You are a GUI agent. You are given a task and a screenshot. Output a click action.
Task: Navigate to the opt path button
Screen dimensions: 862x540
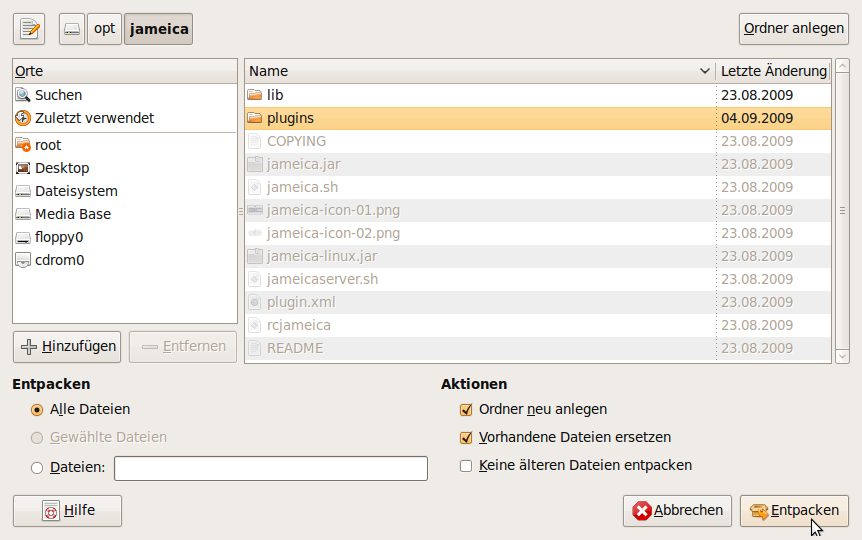click(104, 29)
